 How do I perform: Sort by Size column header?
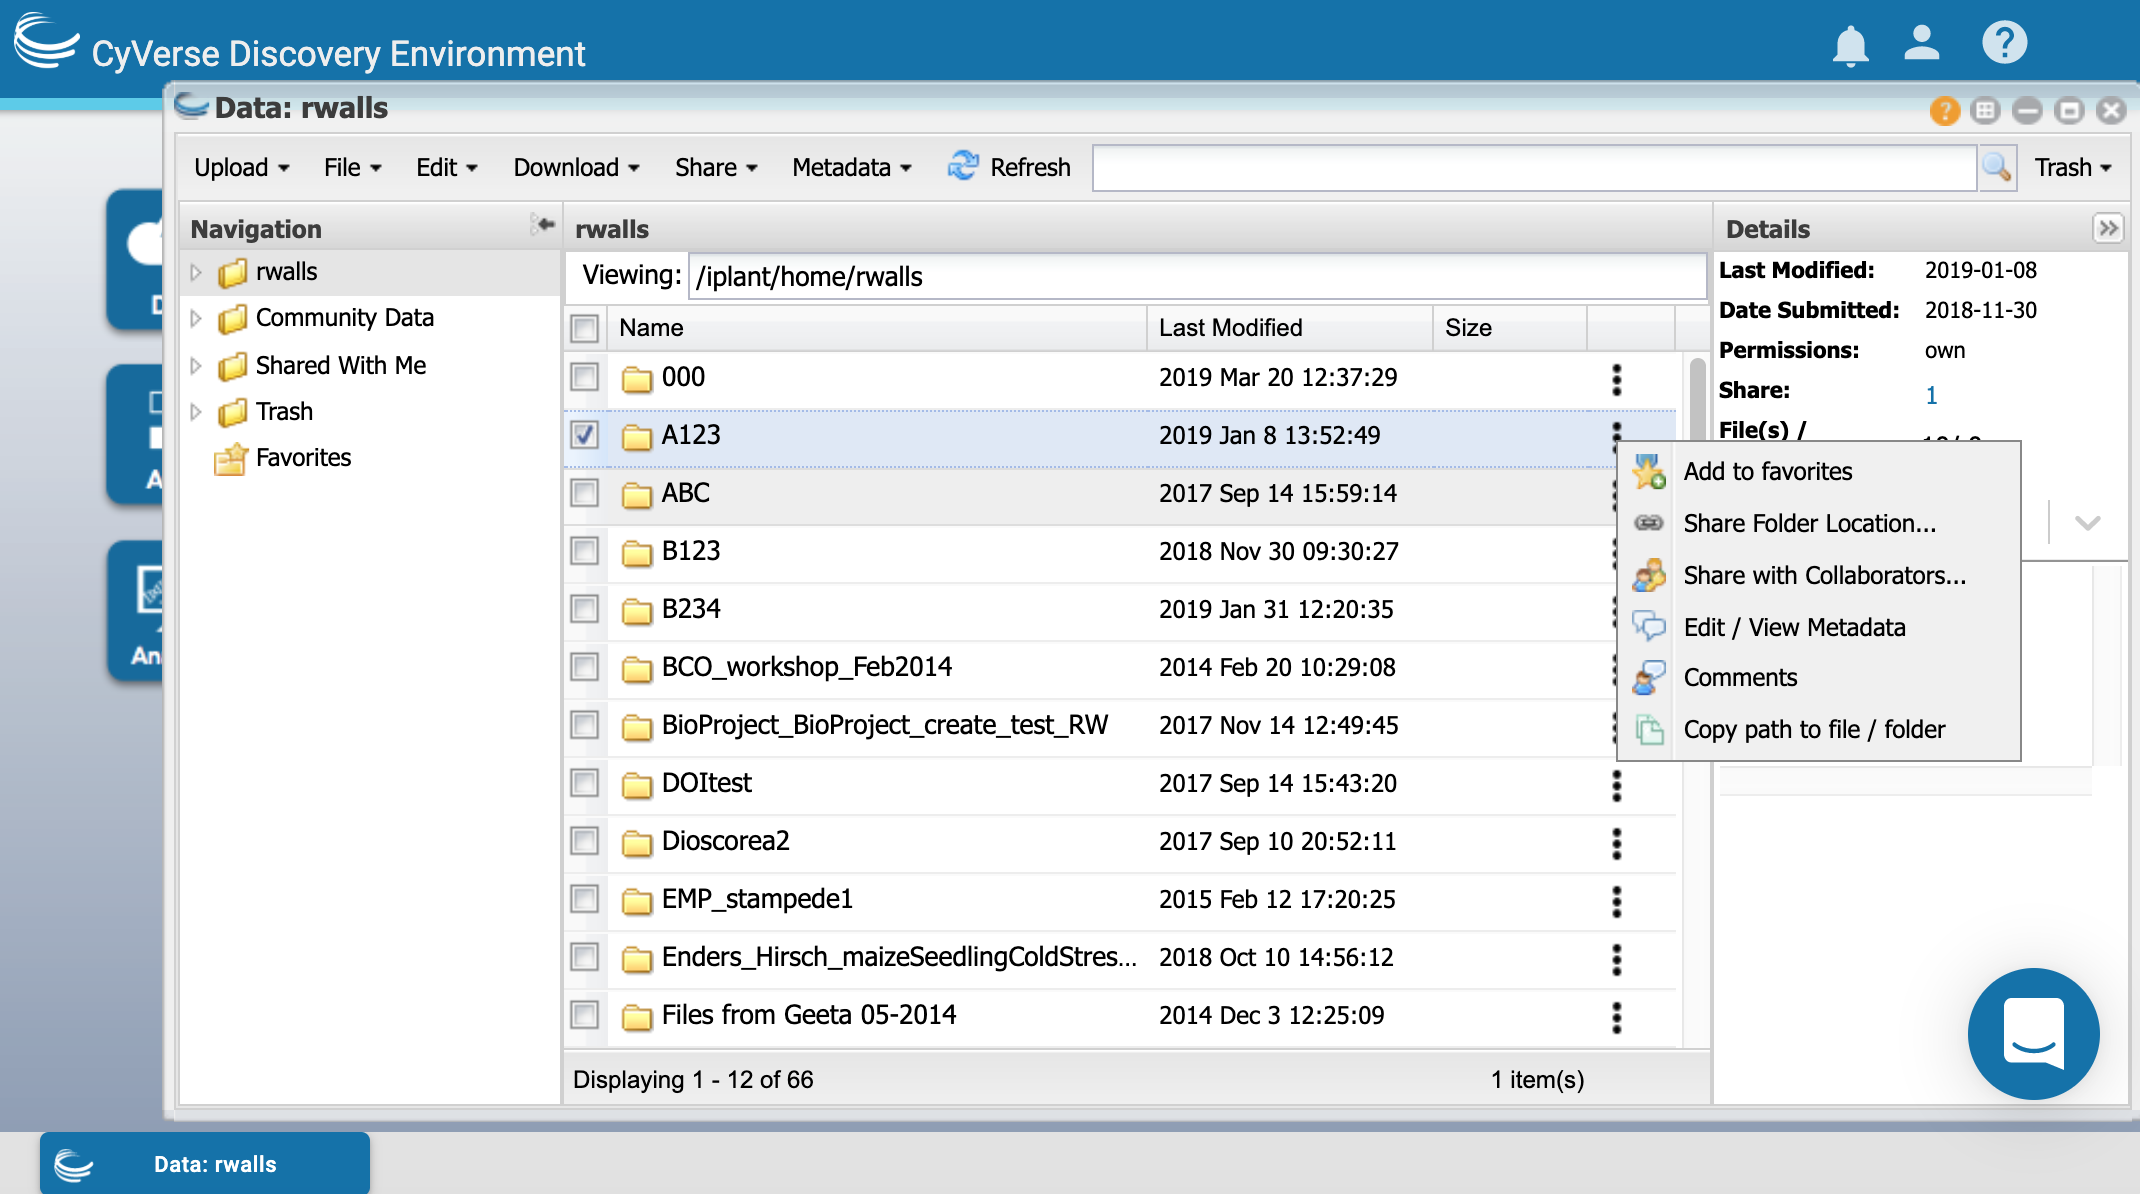point(1509,328)
